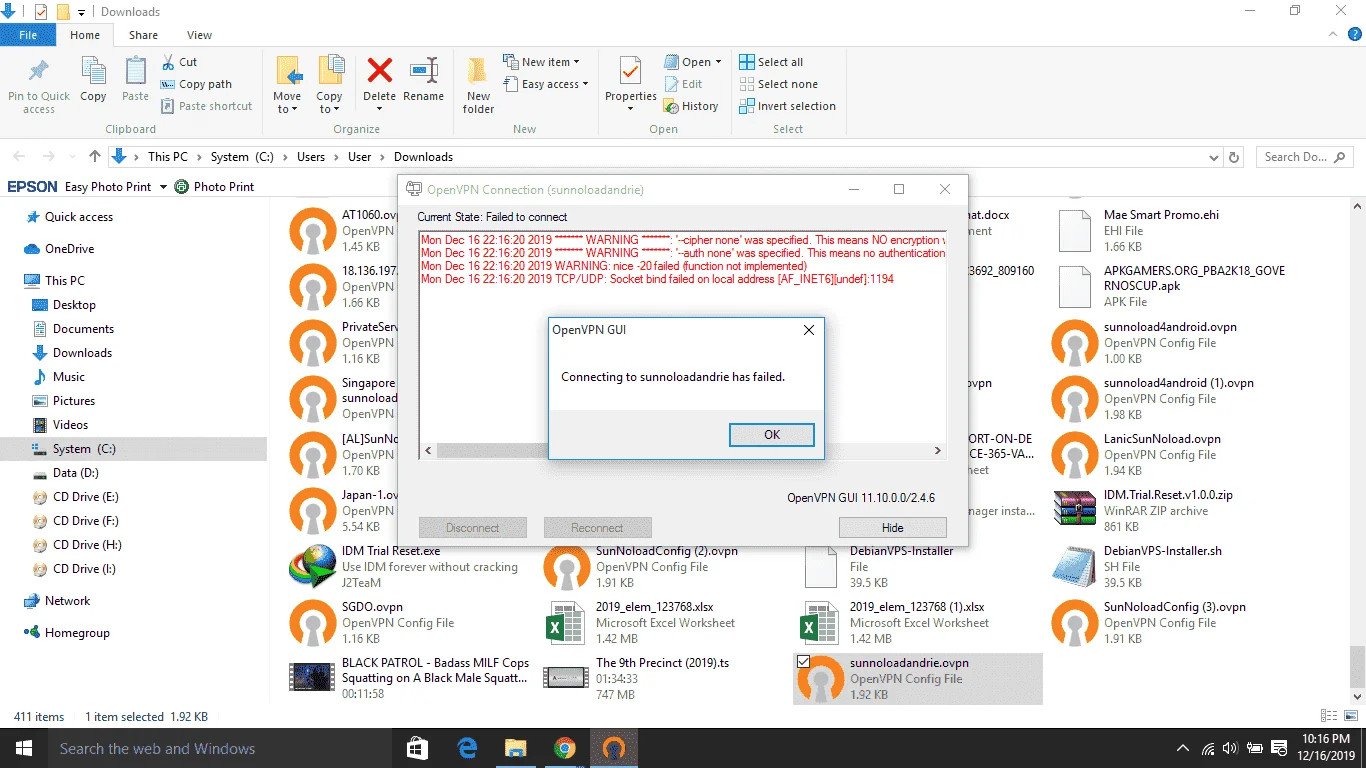Open the Move to menu

pos(287,85)
